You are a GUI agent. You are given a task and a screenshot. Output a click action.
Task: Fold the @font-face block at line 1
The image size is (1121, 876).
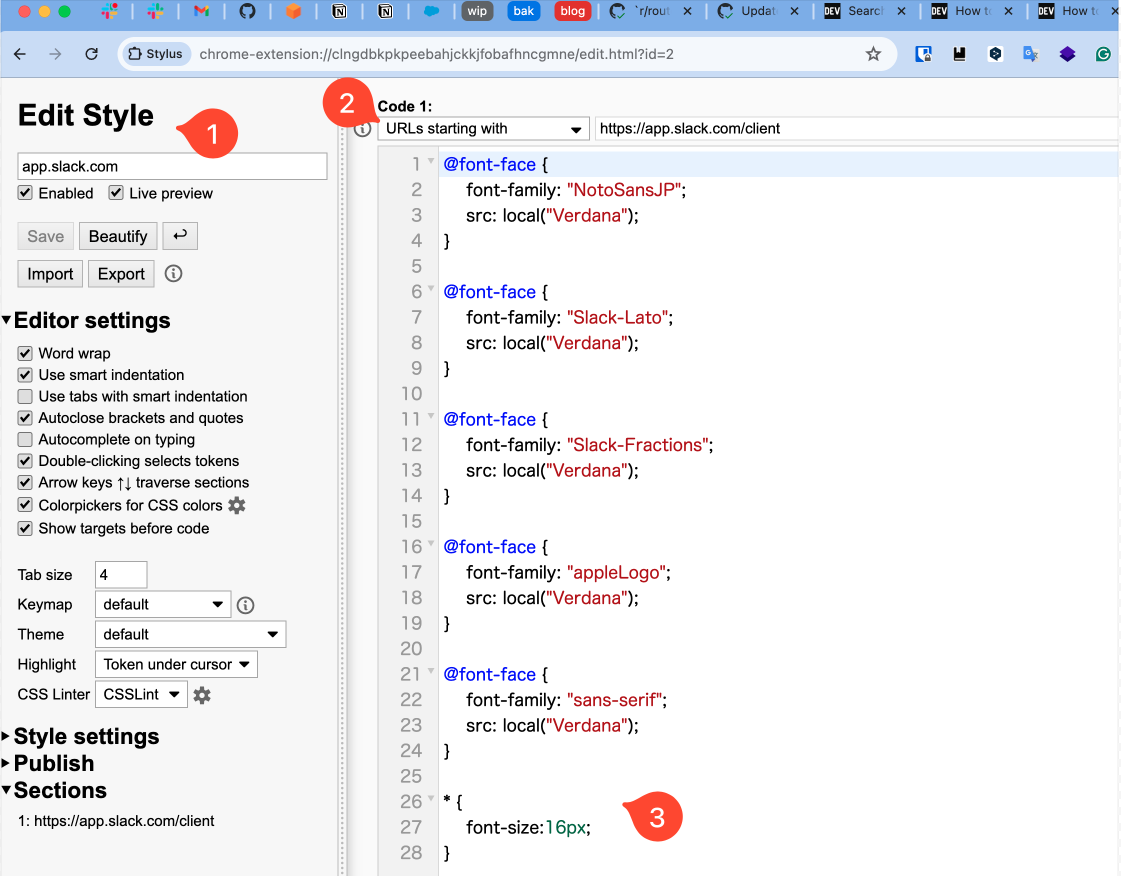tap(431, 162)
